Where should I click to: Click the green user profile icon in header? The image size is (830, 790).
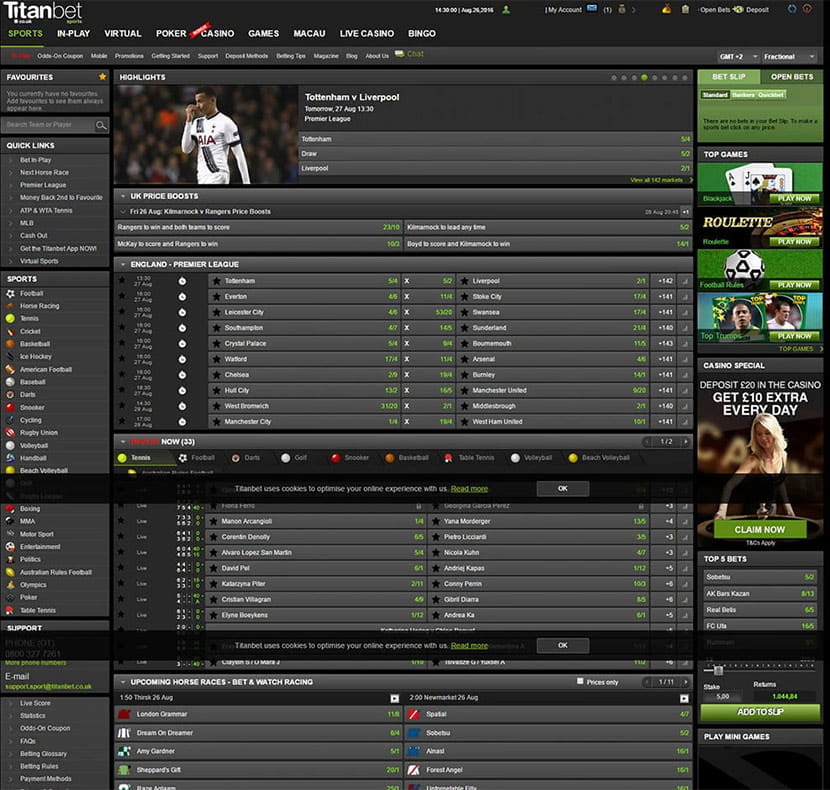click(x=506, y=10)
